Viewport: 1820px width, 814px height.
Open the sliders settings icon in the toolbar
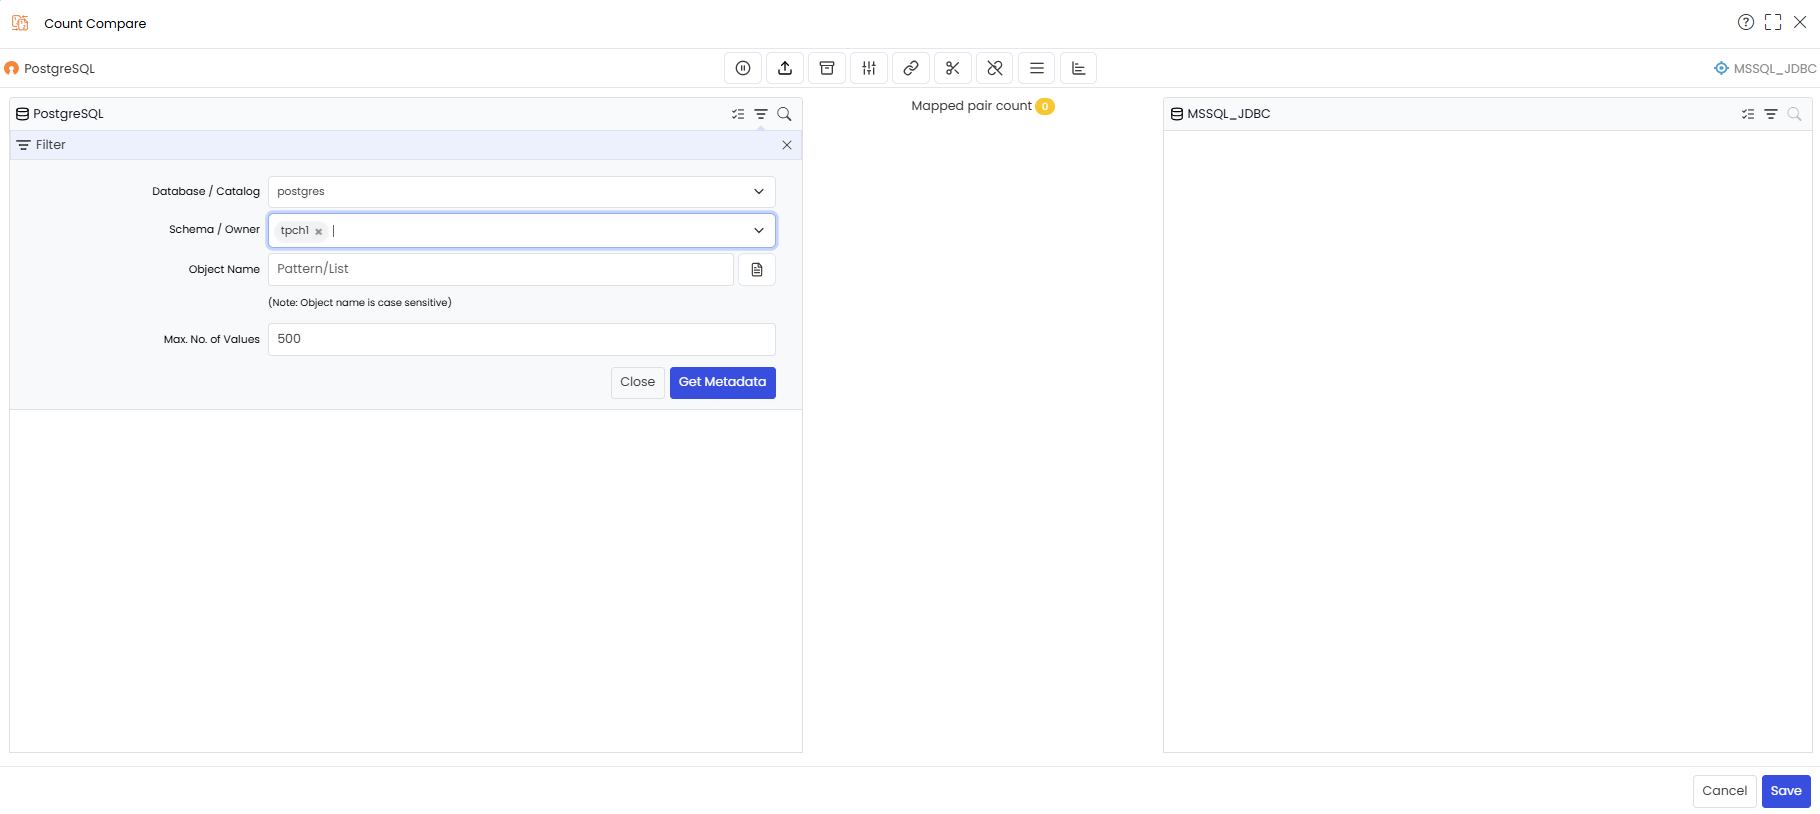[x=869, y=68]
